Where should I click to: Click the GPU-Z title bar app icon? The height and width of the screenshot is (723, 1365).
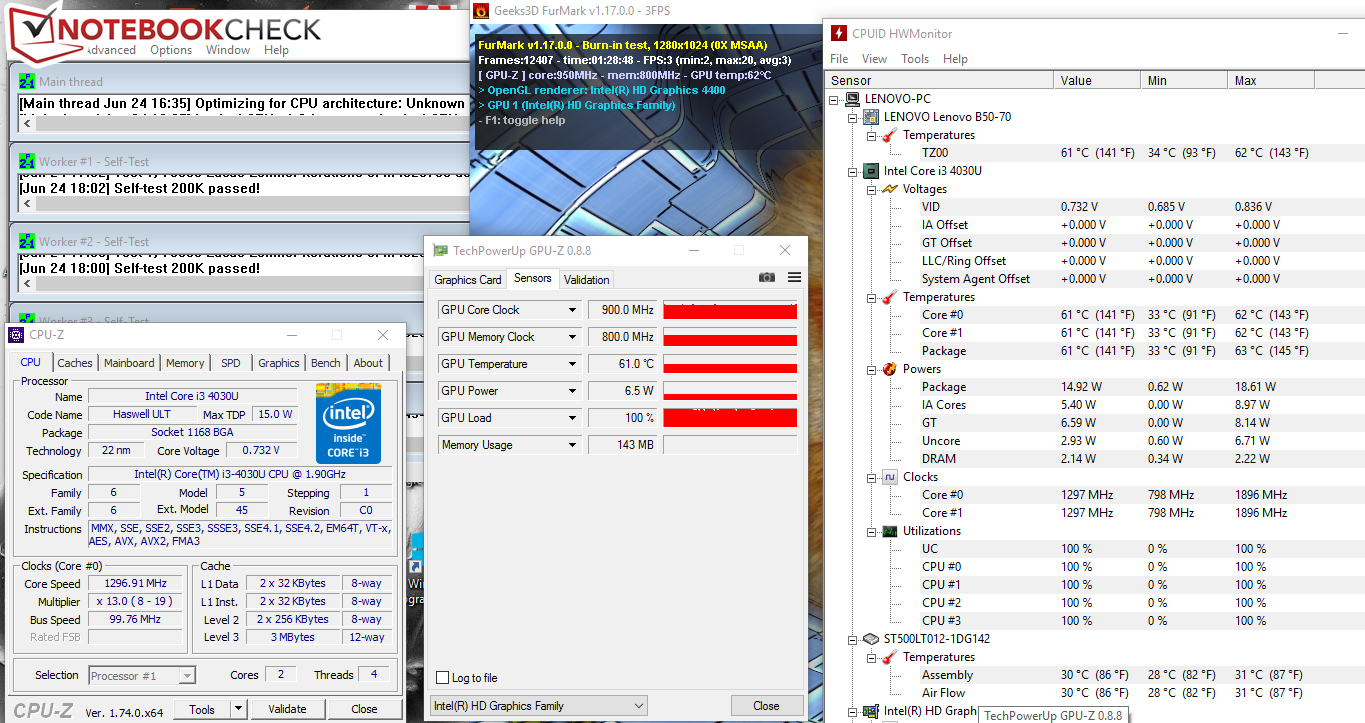point(440,250)
